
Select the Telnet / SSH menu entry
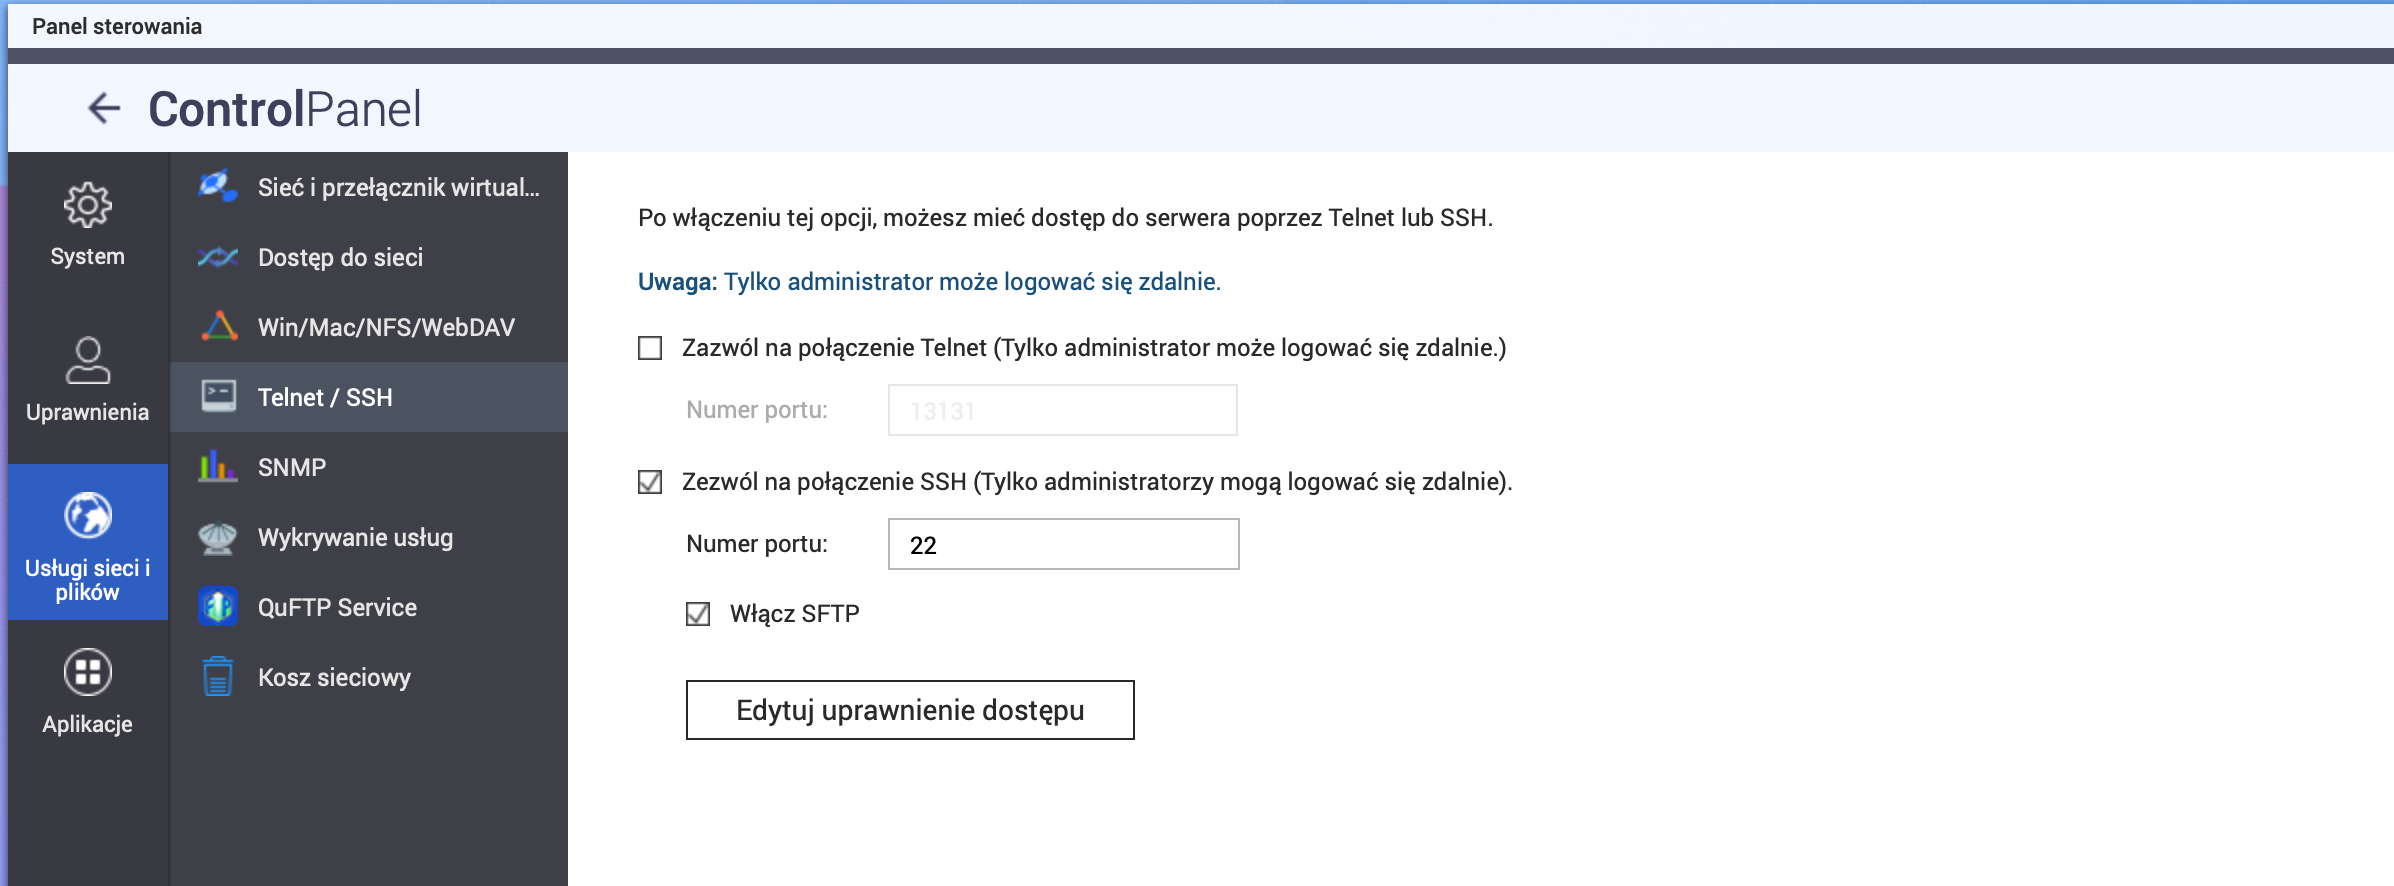[325, 397]
